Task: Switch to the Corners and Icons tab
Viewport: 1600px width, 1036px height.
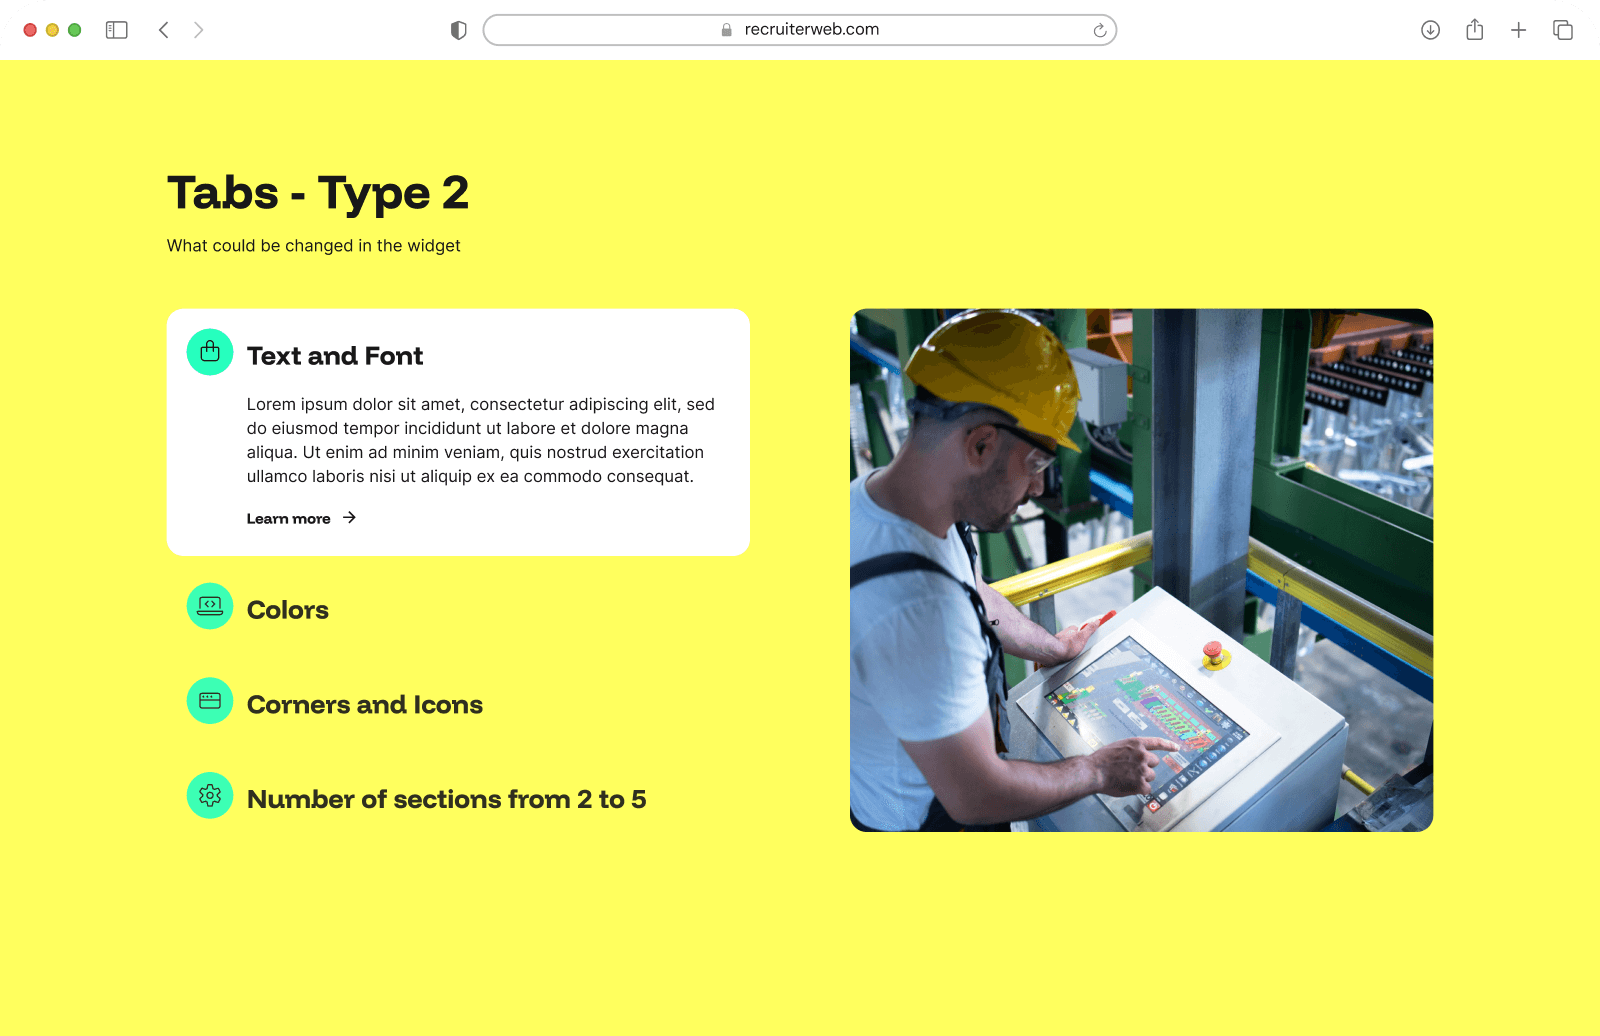Action: pos(365,705)
